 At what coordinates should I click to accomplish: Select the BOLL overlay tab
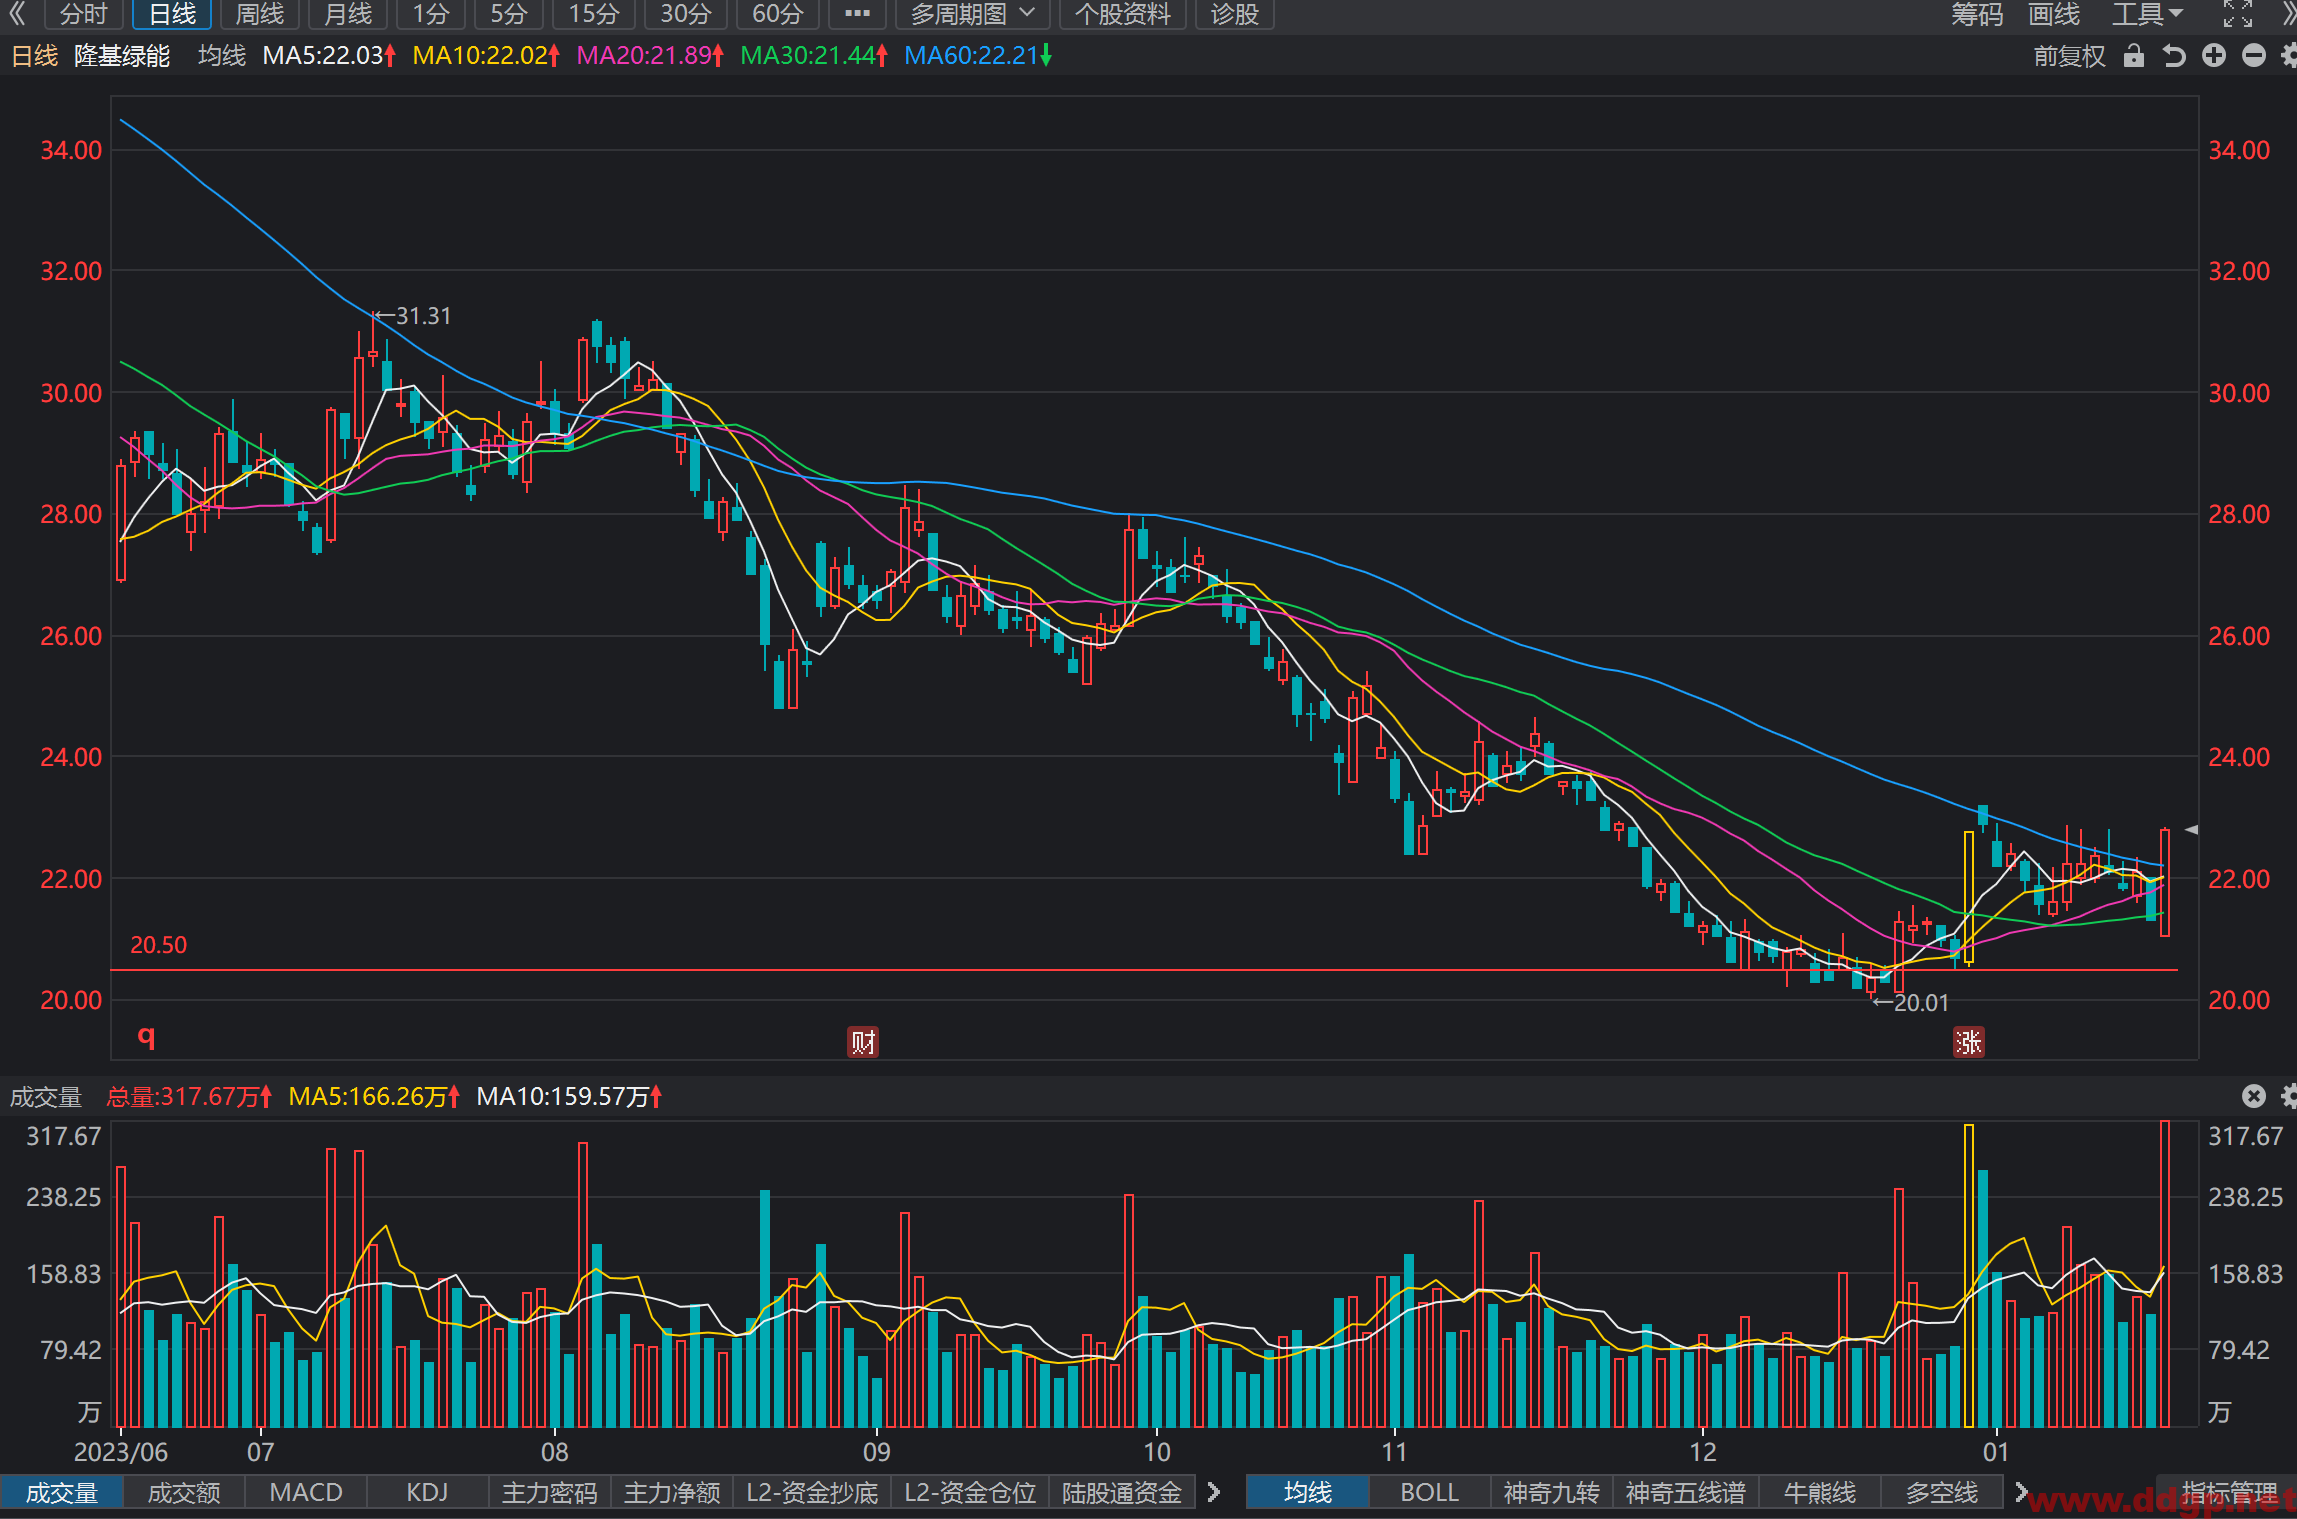pyautogui.click(x=1429, y=1492)
